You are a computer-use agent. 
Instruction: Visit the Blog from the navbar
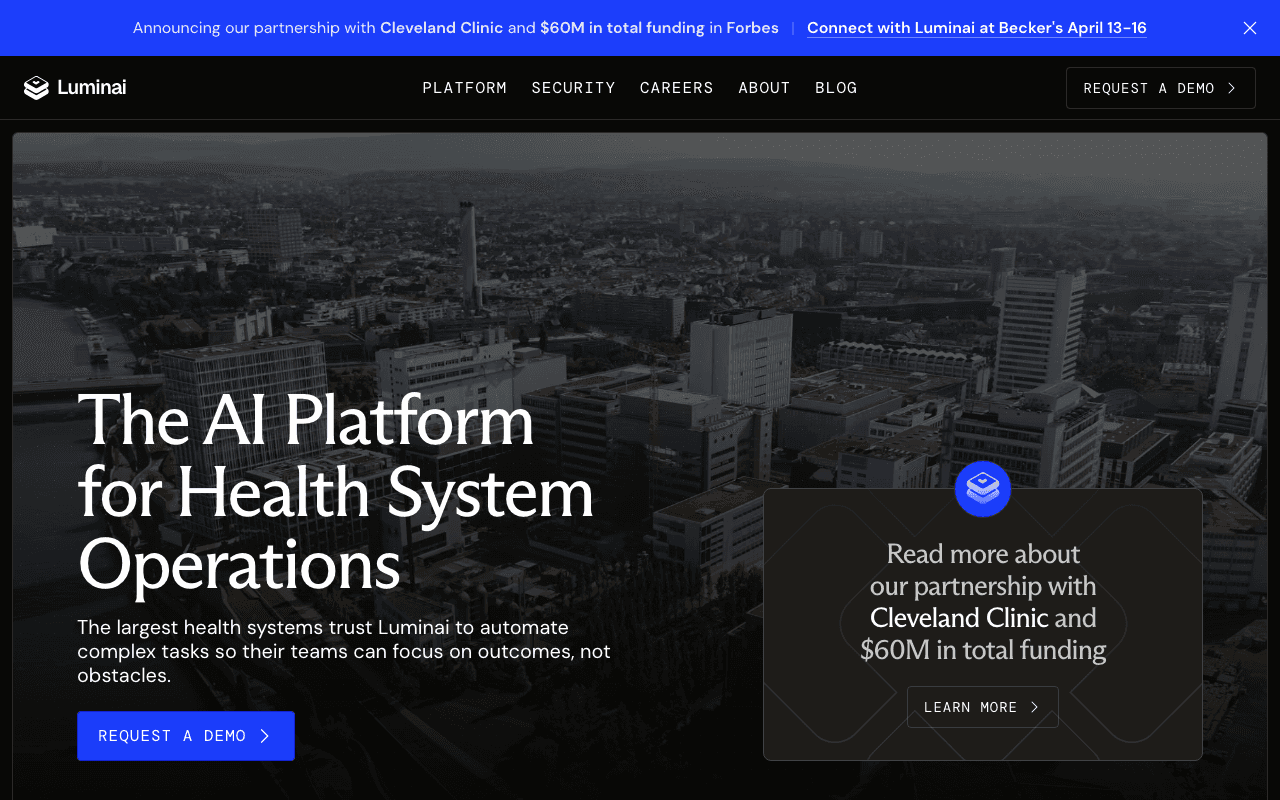[836, 88]
